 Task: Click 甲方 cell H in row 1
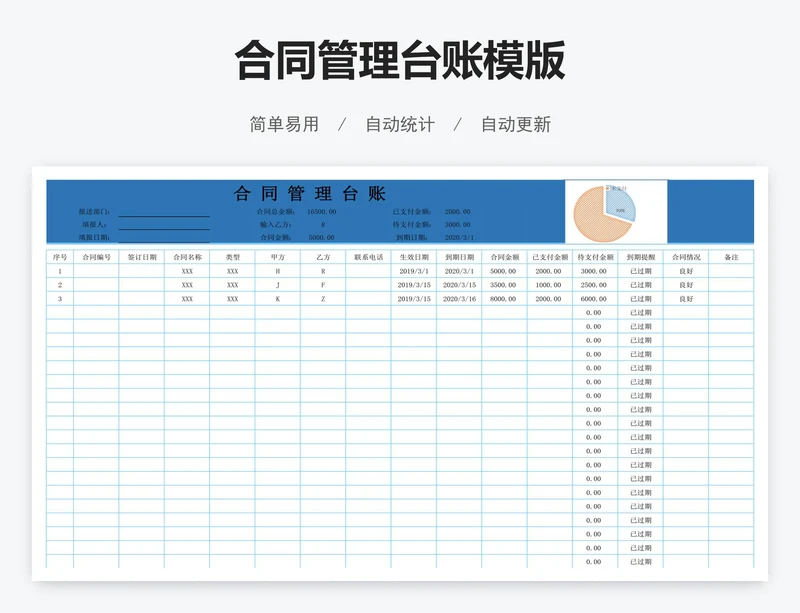(x=278, y=271)
